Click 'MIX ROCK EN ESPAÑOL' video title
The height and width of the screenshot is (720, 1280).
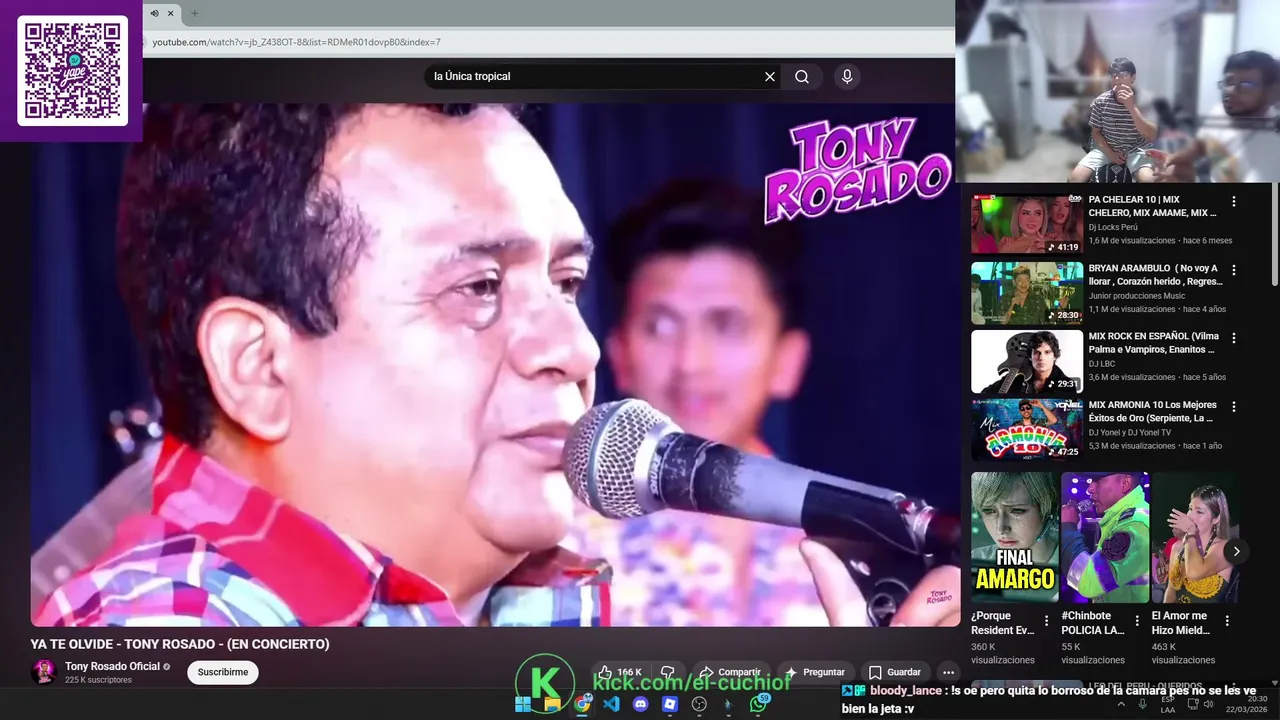(1152, 343)
